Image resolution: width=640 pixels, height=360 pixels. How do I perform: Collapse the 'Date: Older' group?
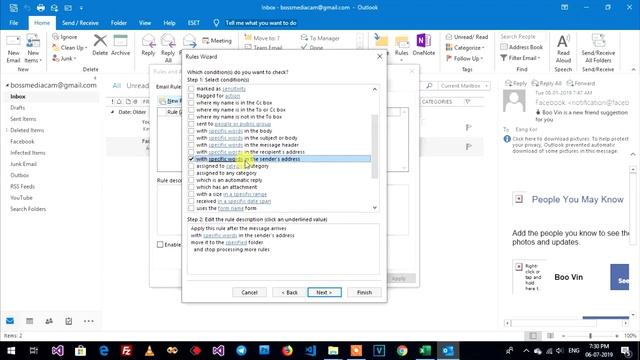tap(112, 112)
